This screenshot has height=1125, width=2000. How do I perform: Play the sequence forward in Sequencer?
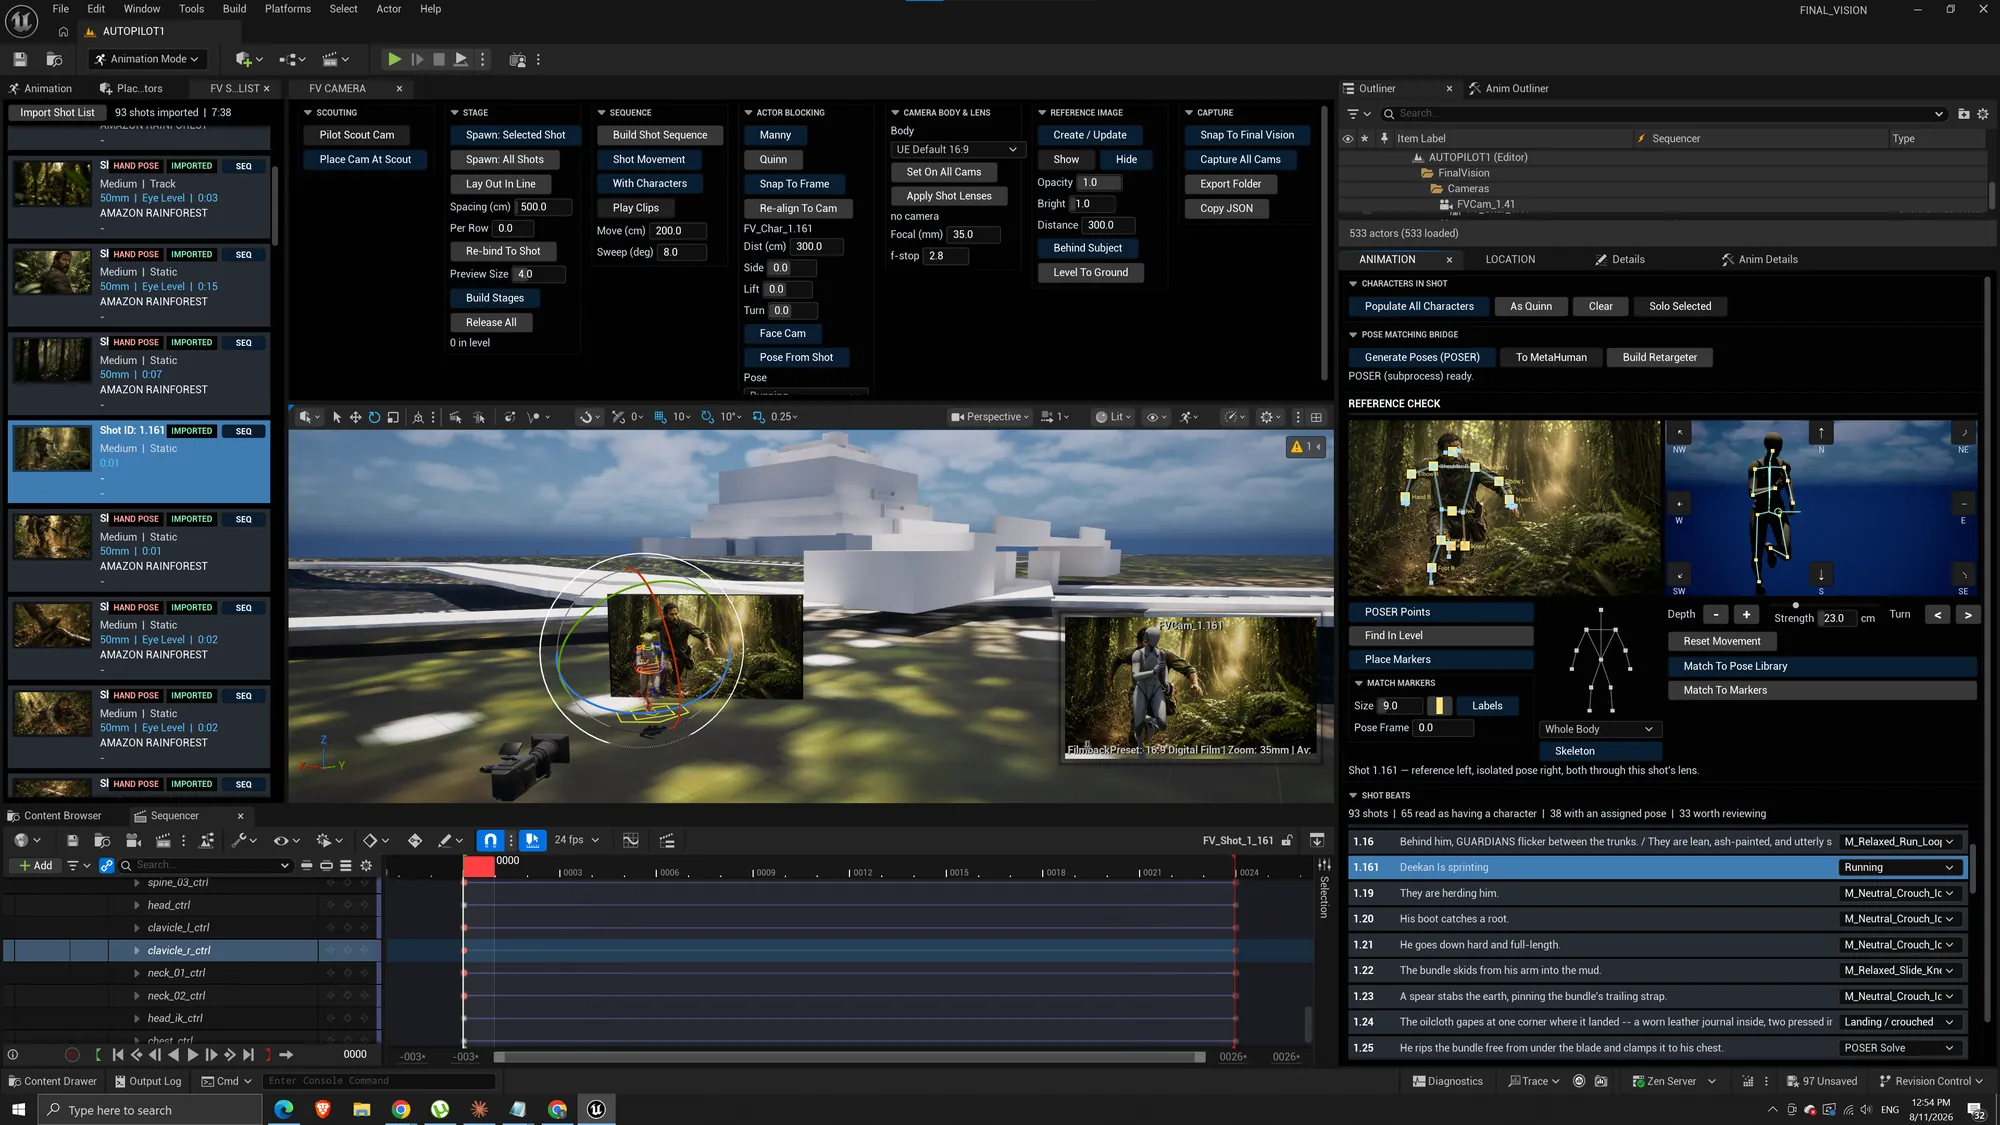click(193, 1055)
